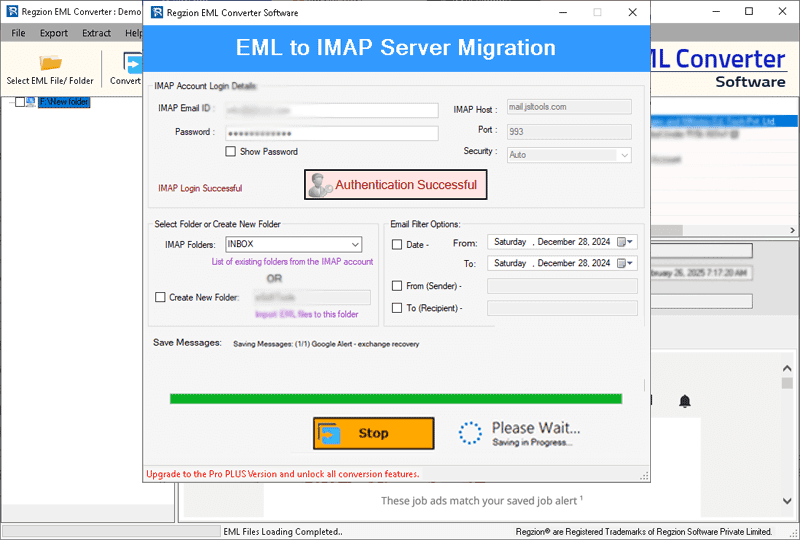Click the Authentication Successful button
This screenshot has height=540, width=800.
395,185
